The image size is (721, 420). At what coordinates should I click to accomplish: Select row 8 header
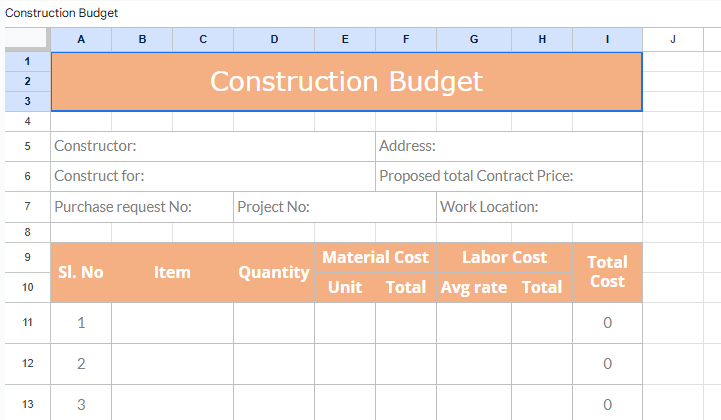(26, 232)
